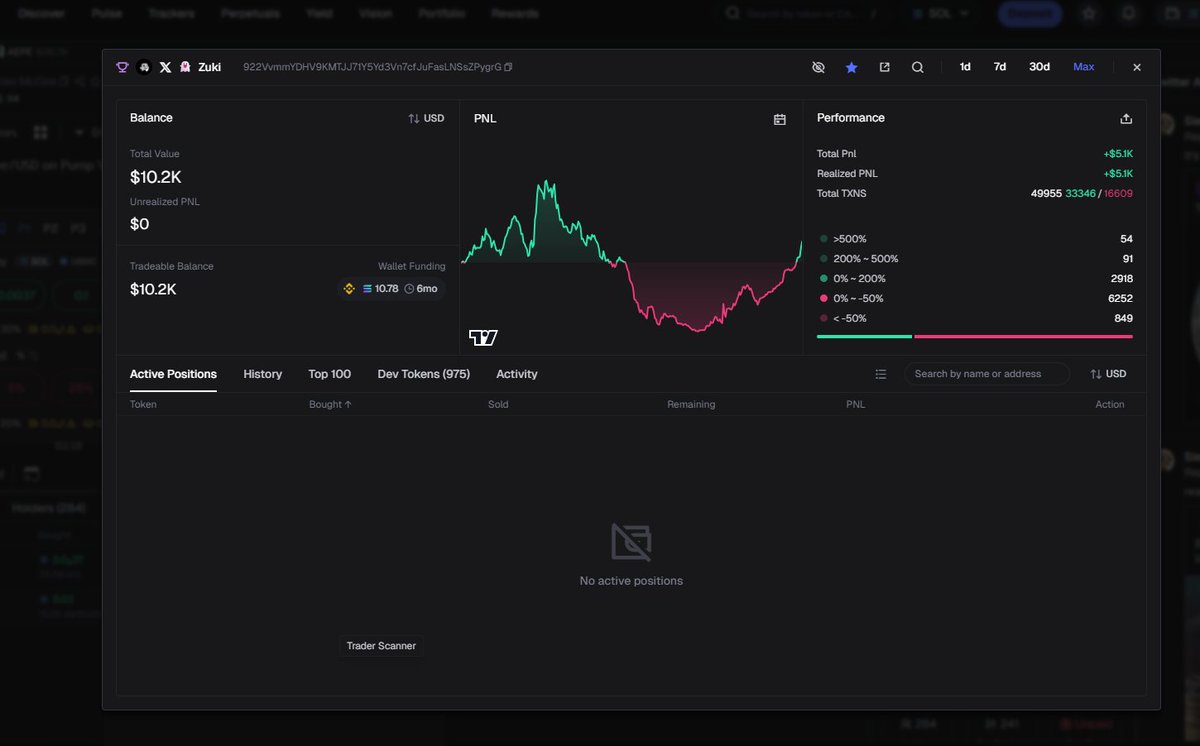Open the X profile icon for Zuki
Screen dimensions: 1200x746
(165, 67)
